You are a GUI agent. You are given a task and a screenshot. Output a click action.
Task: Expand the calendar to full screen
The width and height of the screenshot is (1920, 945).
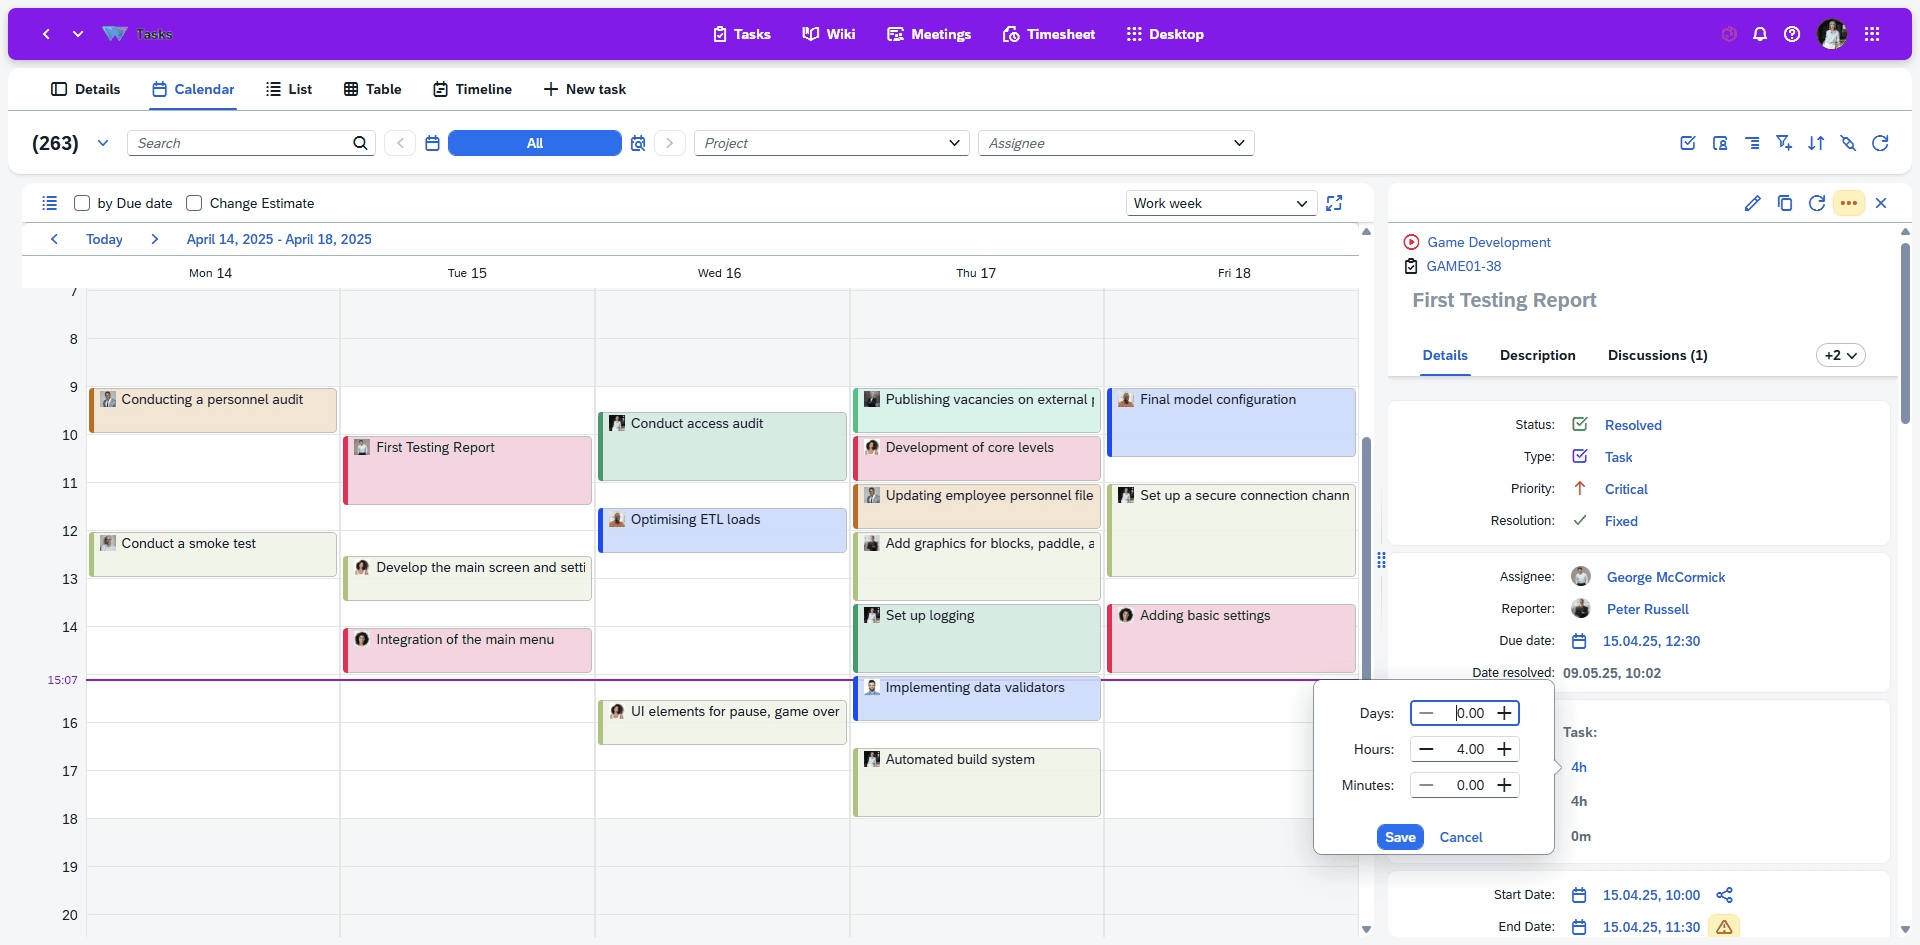pyautogui.click(x=1335, y=203)
